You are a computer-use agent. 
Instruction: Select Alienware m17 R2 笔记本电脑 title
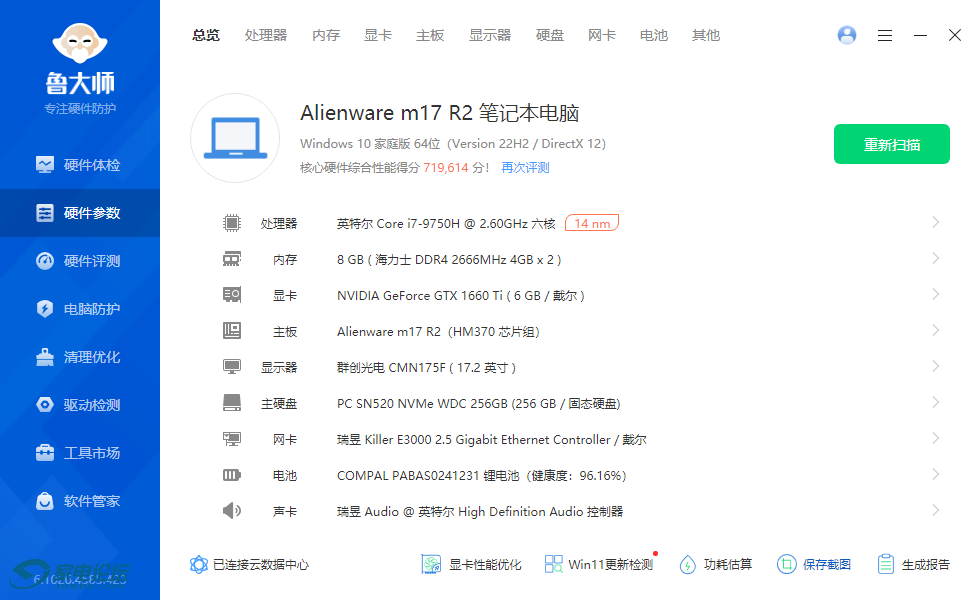tap(439, 113)
